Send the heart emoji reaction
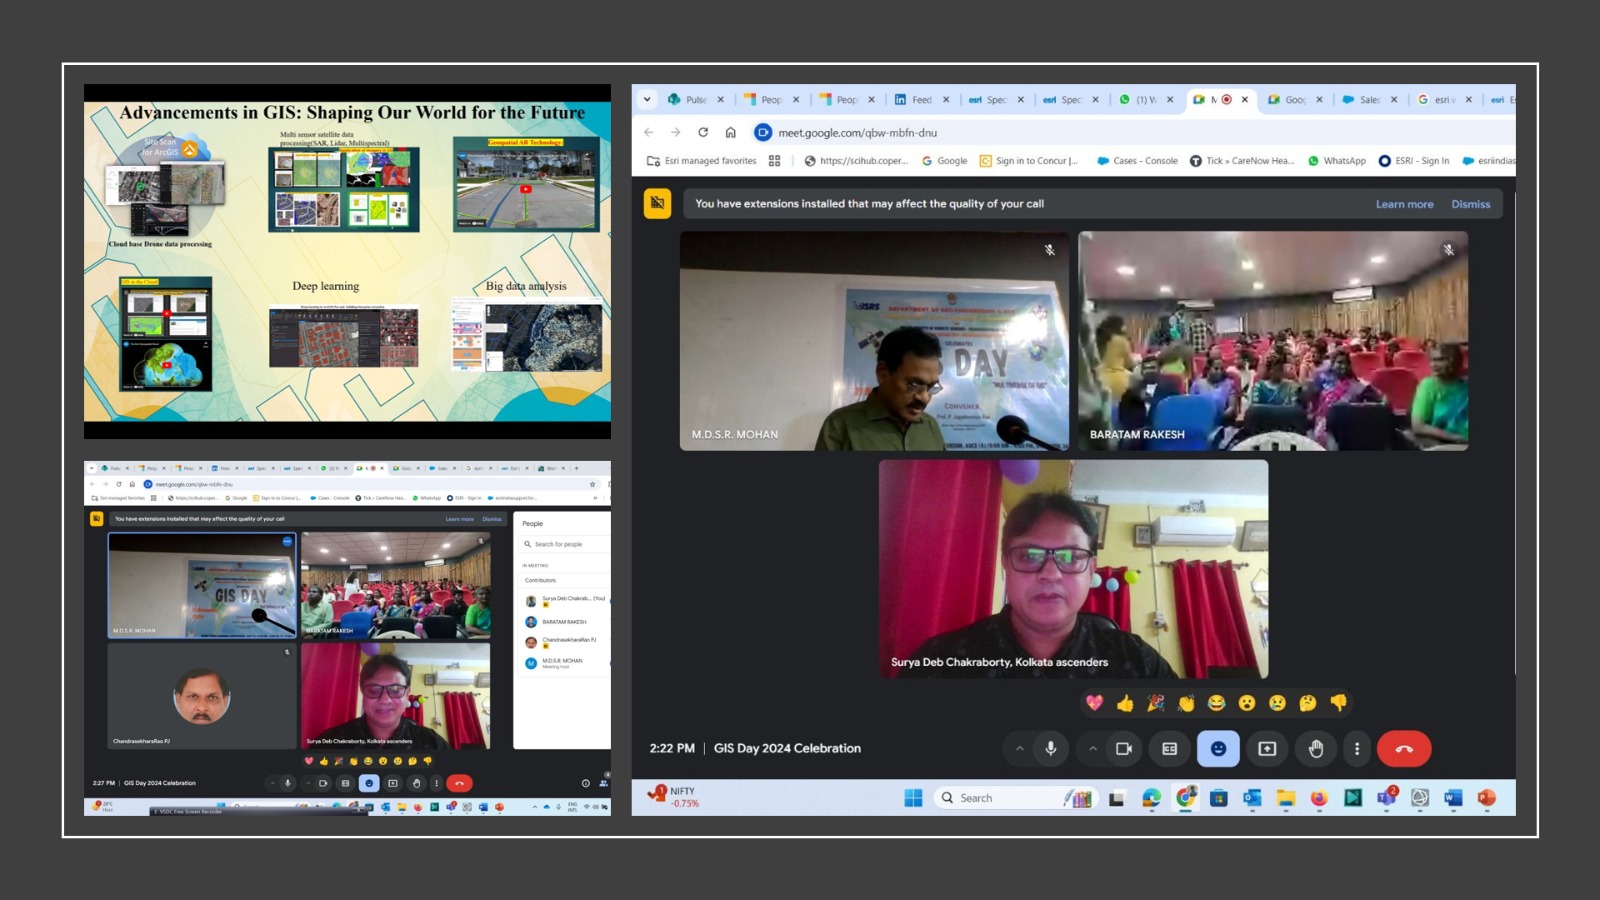 pyautogui.click(x=1094, y=703)
